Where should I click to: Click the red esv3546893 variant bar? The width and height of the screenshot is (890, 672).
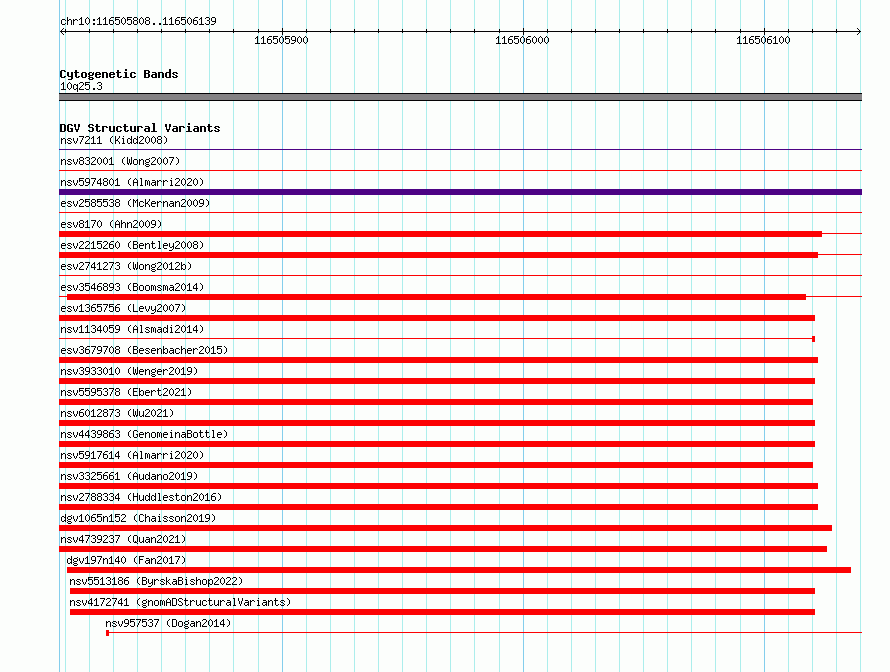436,297
